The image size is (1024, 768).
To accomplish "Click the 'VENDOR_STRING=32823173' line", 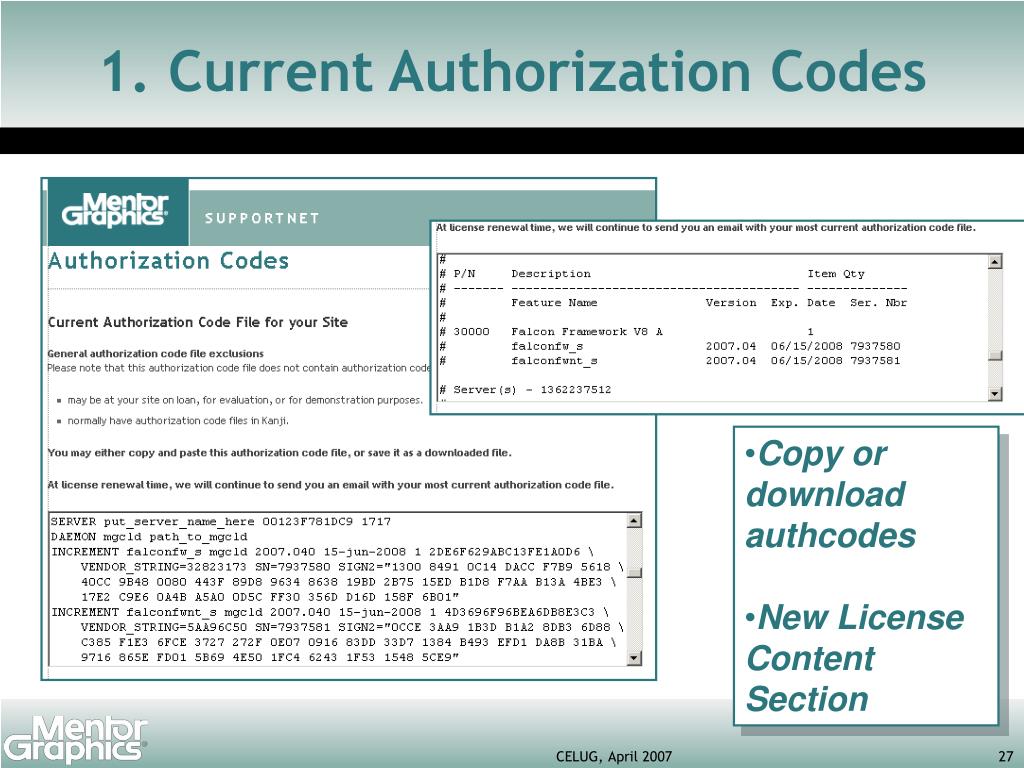I will 353,567.
